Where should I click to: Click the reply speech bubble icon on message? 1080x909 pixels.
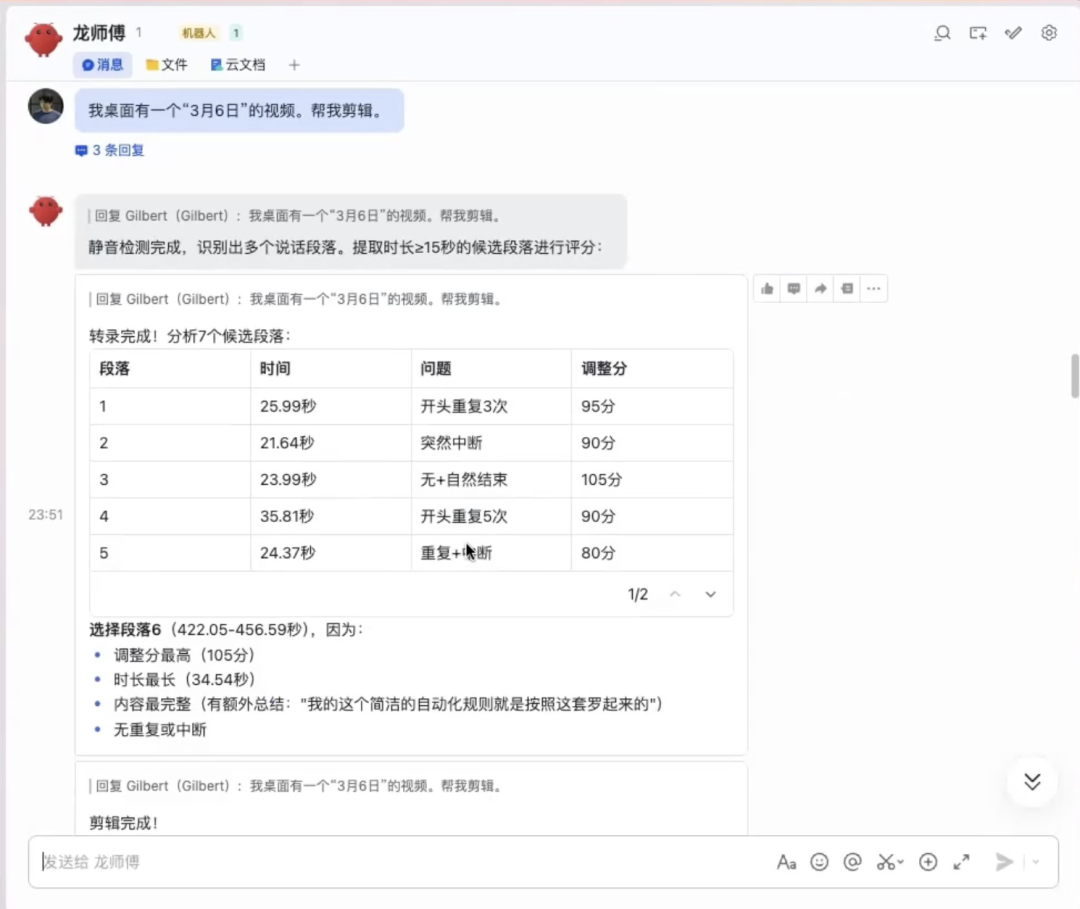[794, 289]
